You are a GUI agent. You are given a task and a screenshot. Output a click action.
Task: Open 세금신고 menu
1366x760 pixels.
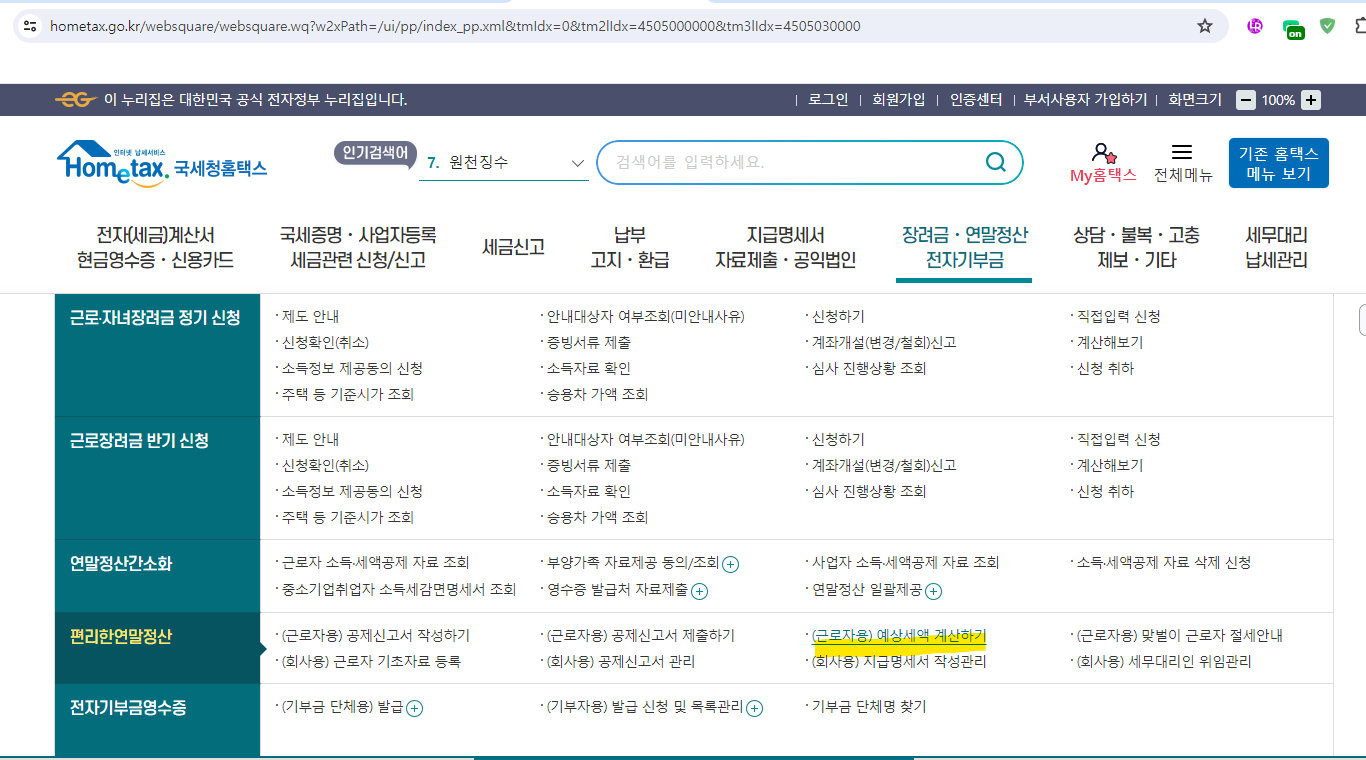pyautogui.click(x=513, y=247)
